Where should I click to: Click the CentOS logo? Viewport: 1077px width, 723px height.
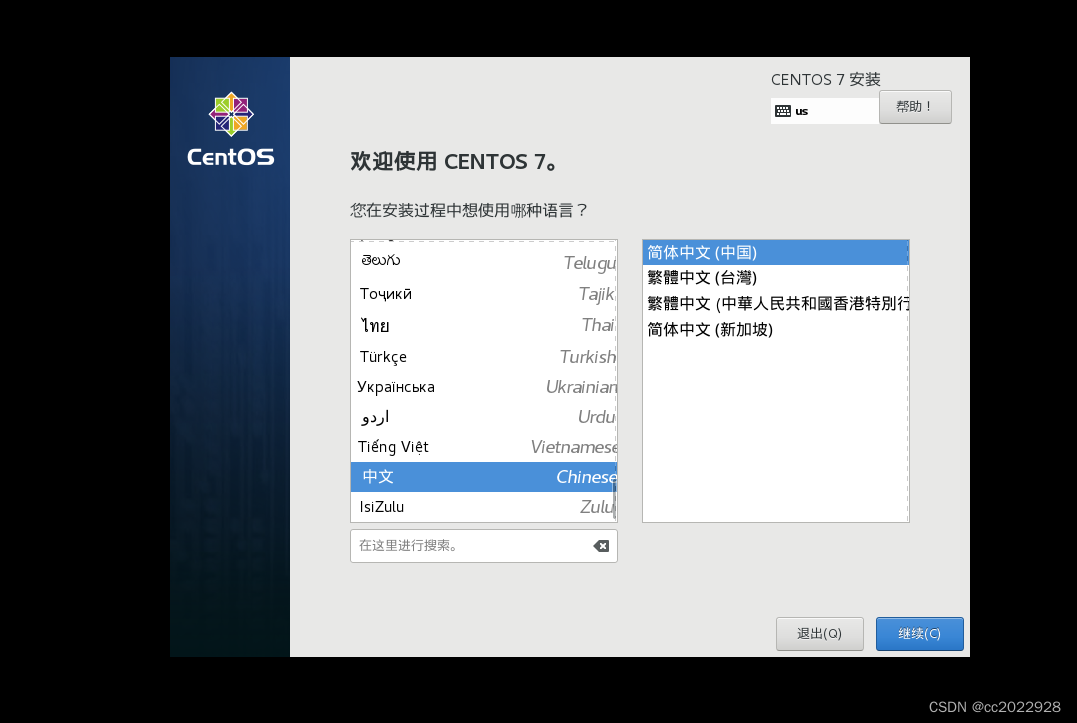point(231,130)
